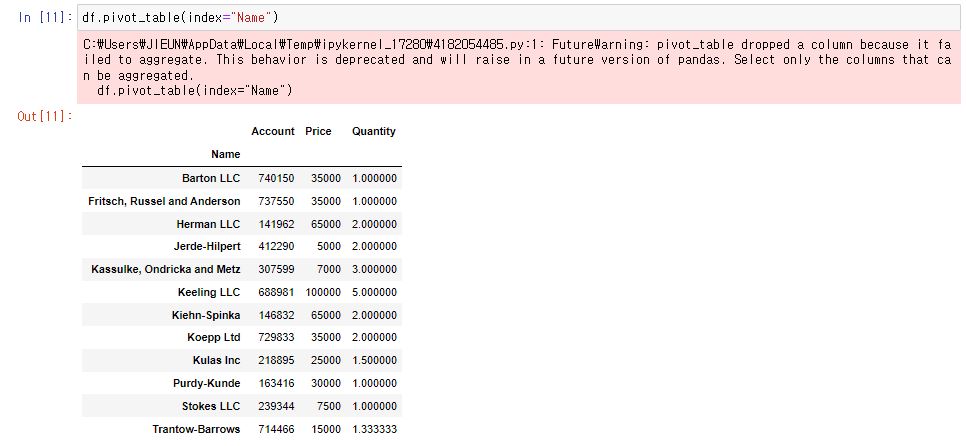Click Quantity 1.333333 for Trantow-Barrows
This screenshot has height=446, width=966.
pyautogui.click(x=375, y=429)
